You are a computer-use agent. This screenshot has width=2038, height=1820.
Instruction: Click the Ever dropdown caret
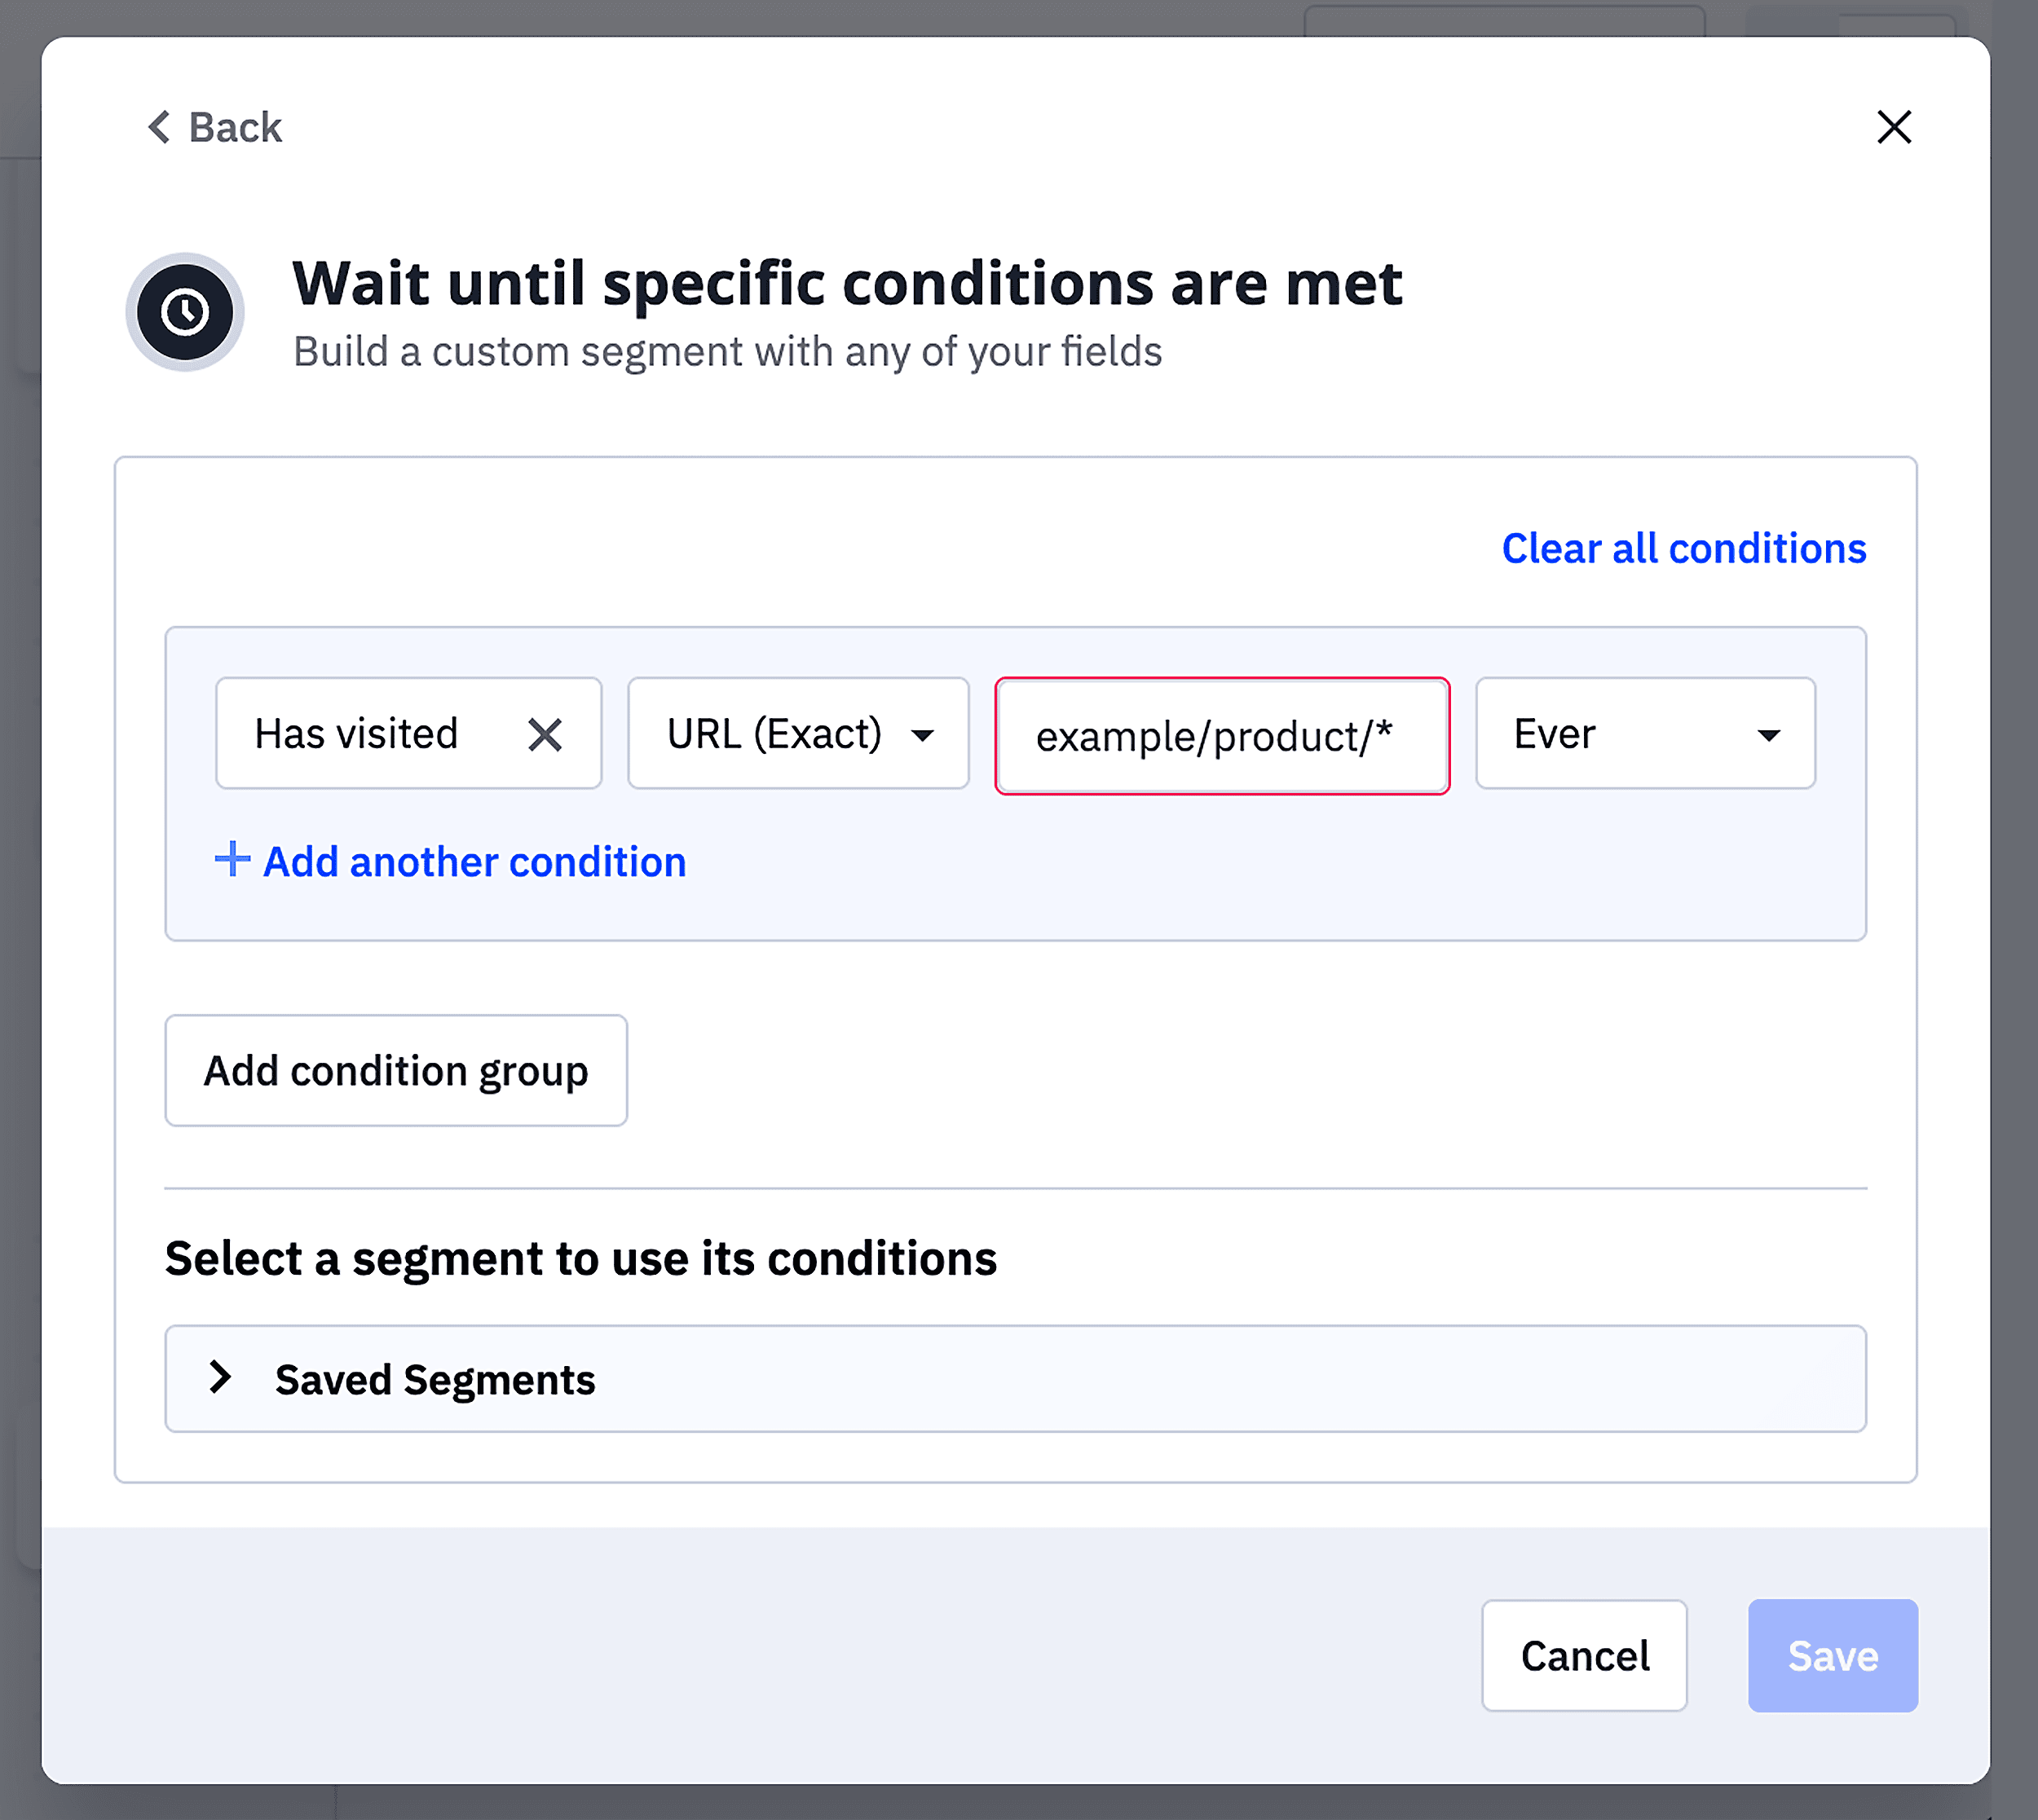1768,736
